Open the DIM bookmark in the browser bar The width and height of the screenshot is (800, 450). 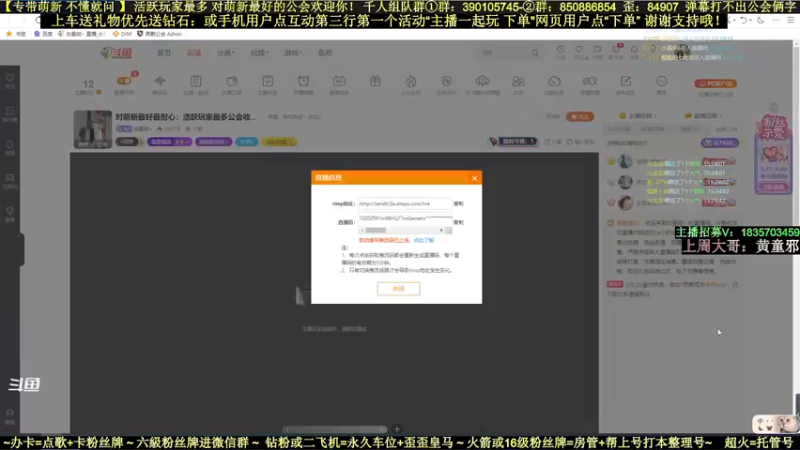coord(122,34)
